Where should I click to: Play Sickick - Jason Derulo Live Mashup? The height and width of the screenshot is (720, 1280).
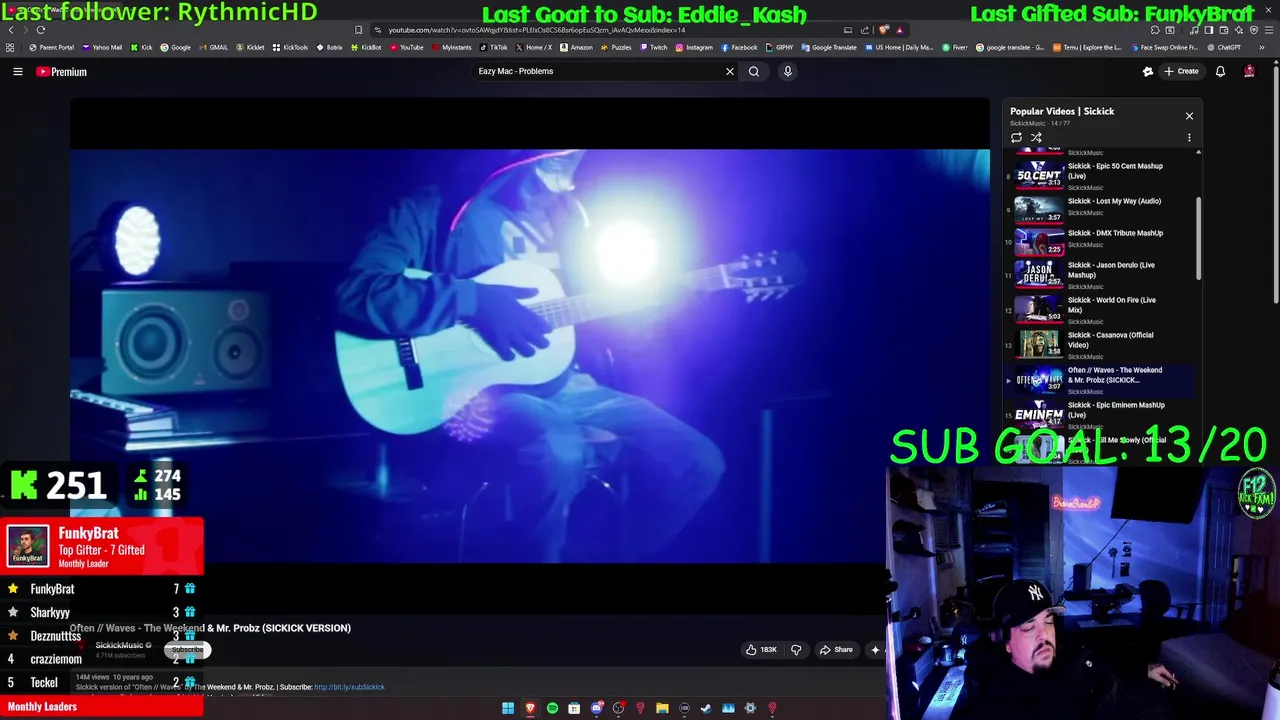[x=1100, y=274]
